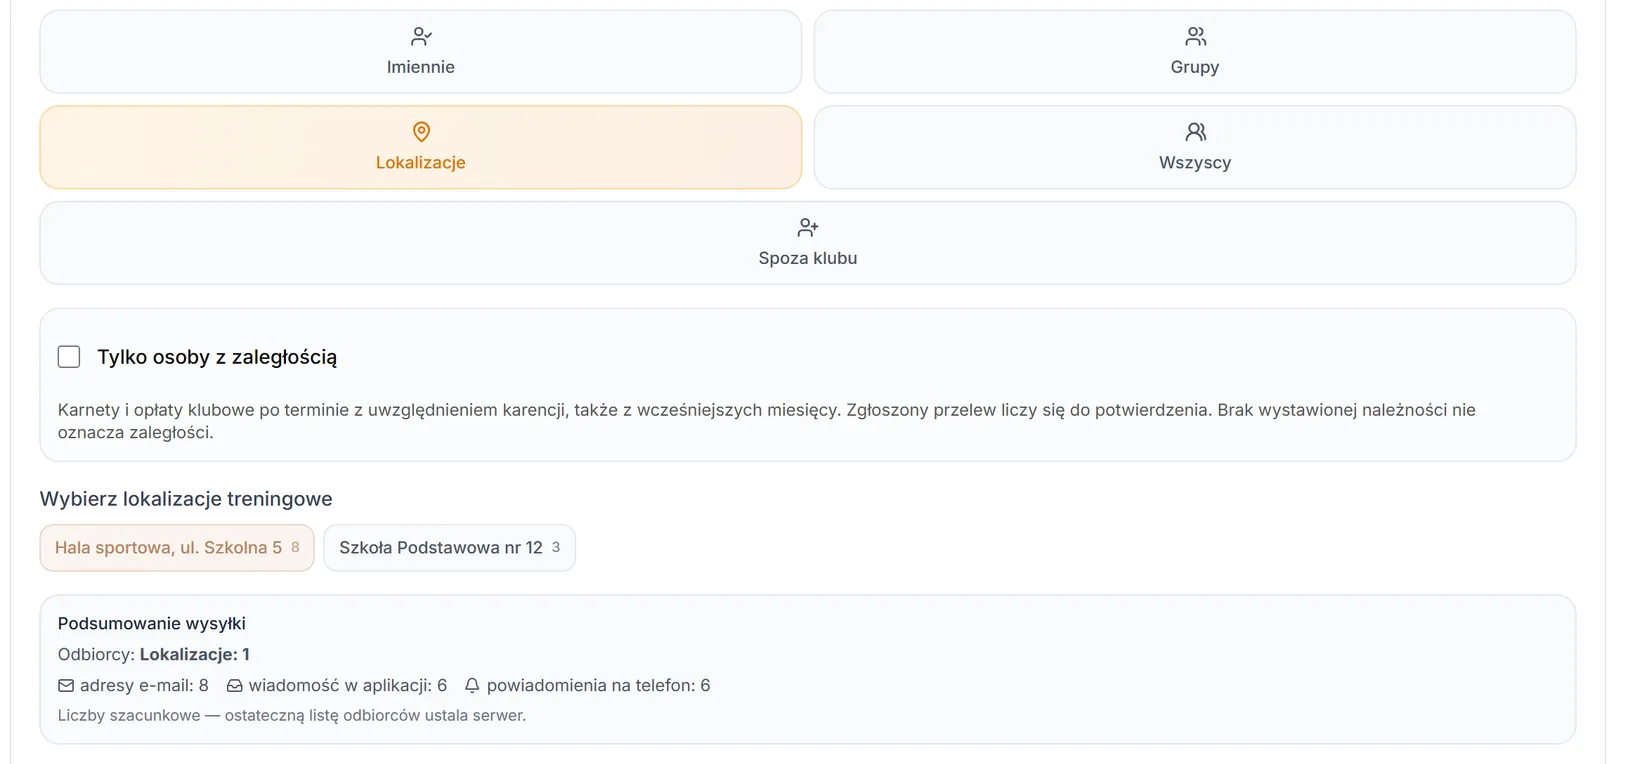Click the two-people icon above Grupy
Image resolution: width=1640 pixels, height=764 pixels.
[x=1195, y=37]
